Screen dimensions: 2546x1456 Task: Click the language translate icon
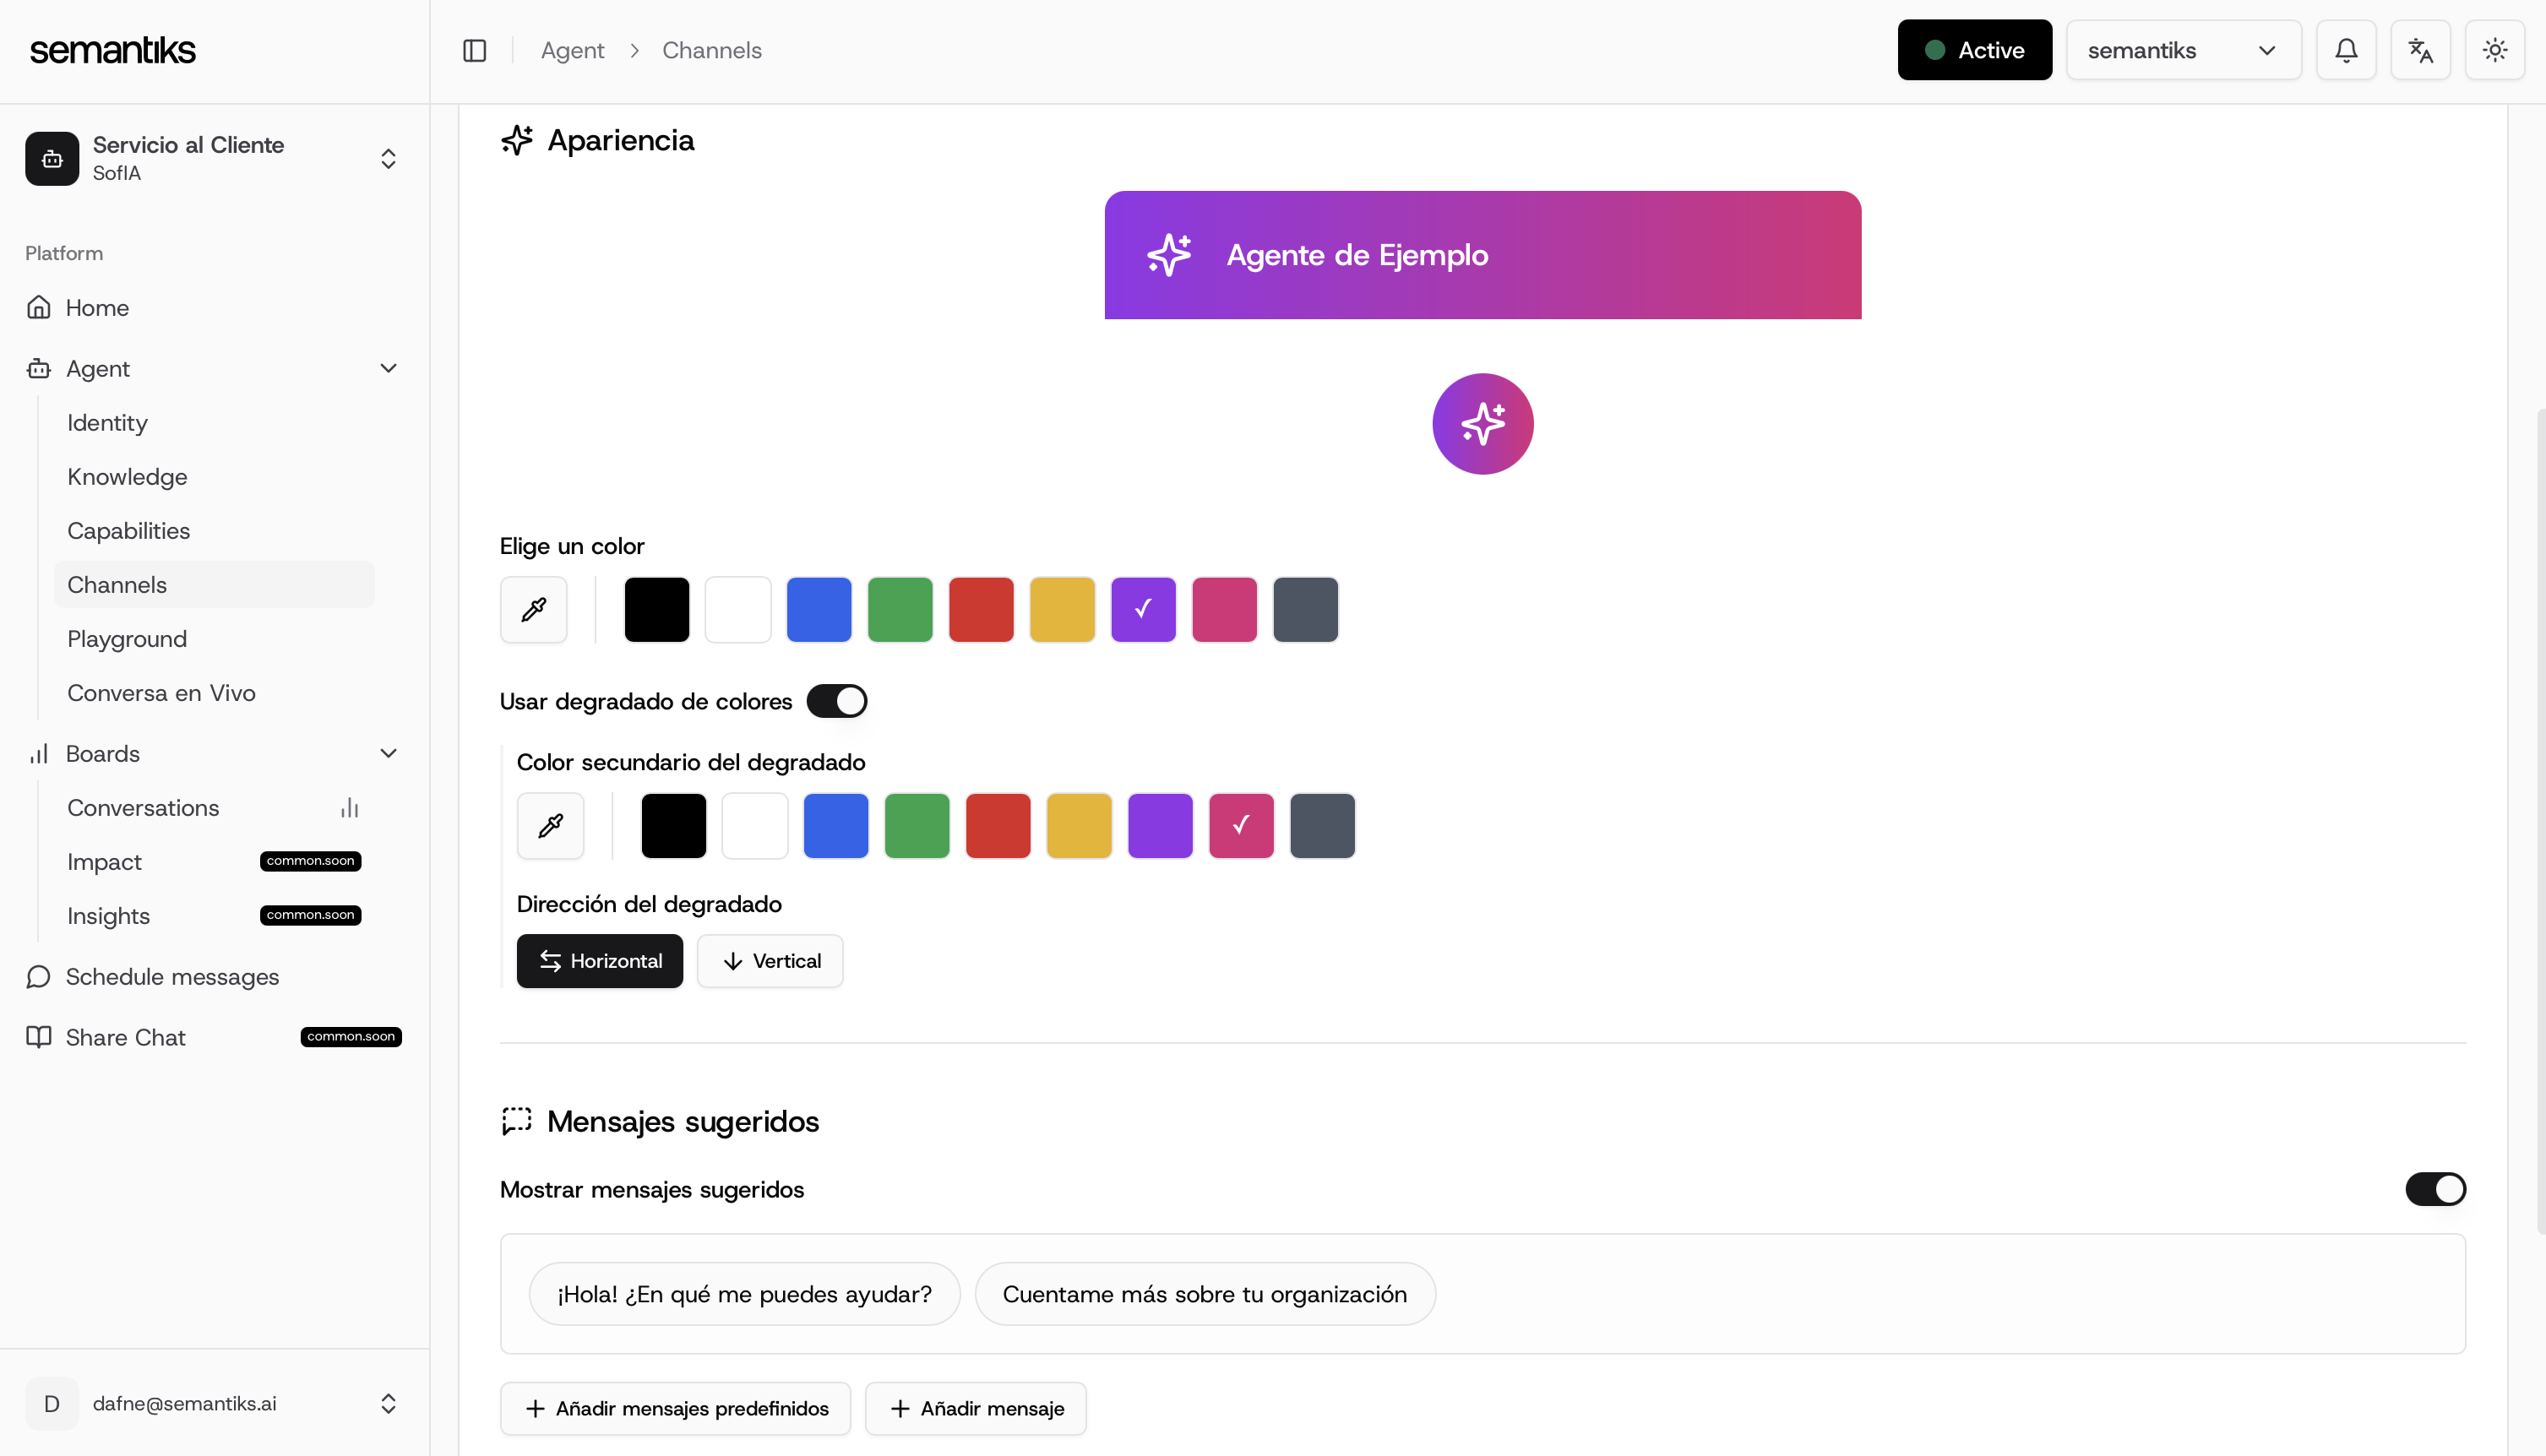click(x=2420, y=50)
